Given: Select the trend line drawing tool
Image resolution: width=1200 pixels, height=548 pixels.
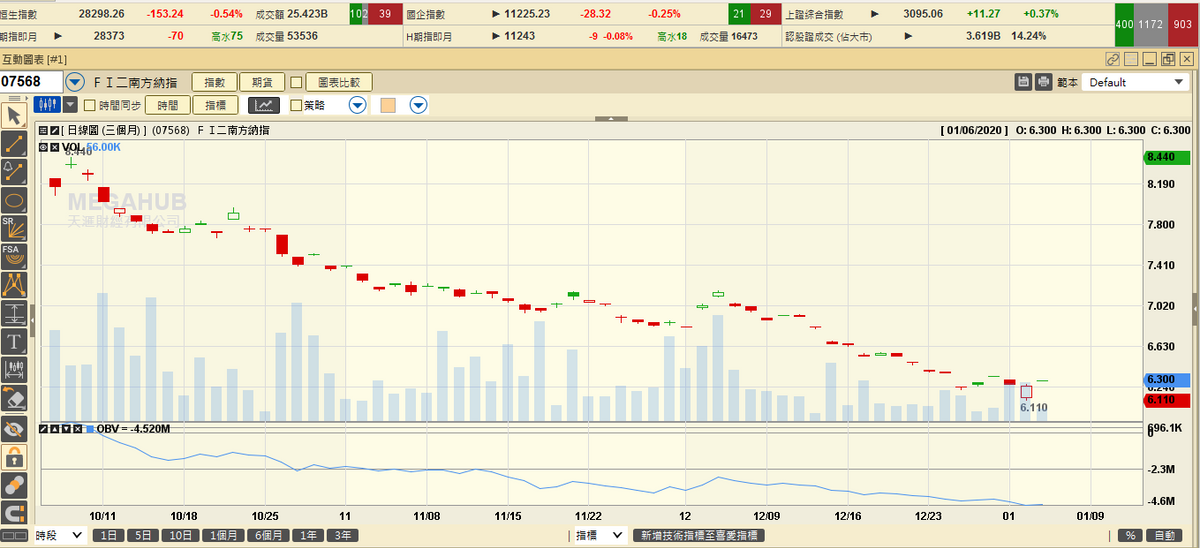Looking at the screenshot, I should (14, 143).
